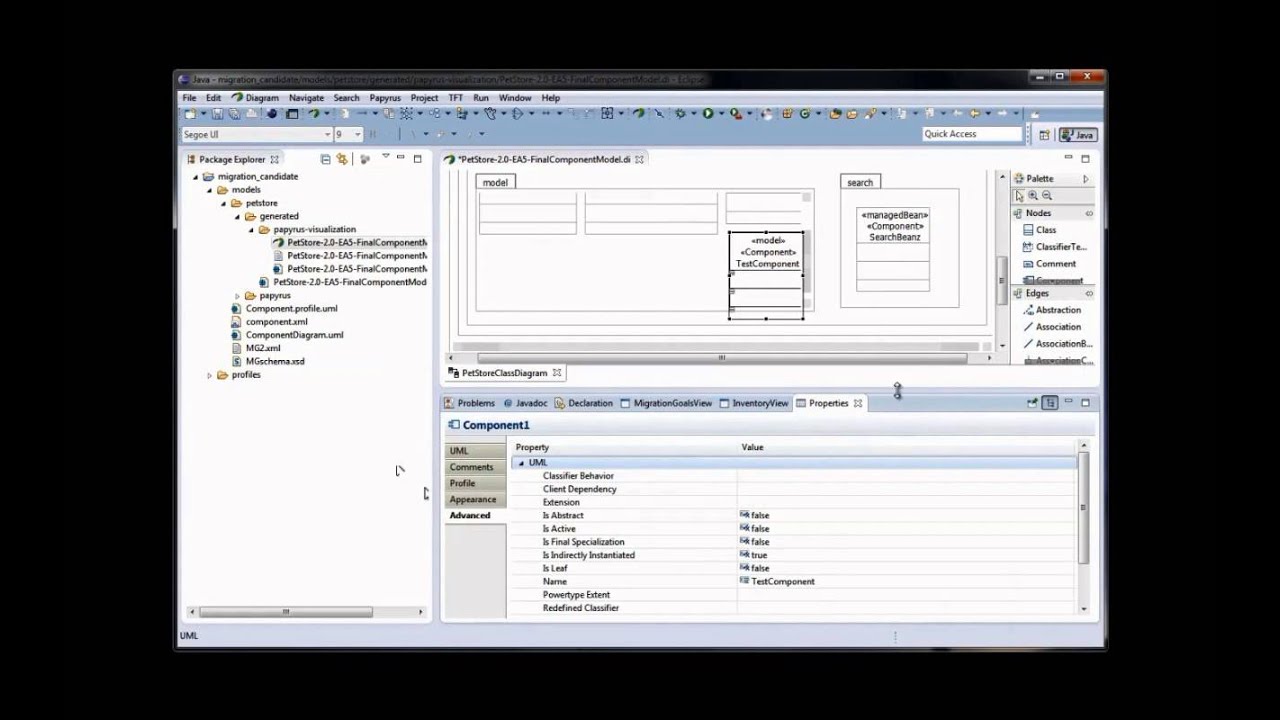The height and width of the screenshot is (720, 1280).
Task: Select the ClassifierTe... palette node
Action: coord(1054,247)
